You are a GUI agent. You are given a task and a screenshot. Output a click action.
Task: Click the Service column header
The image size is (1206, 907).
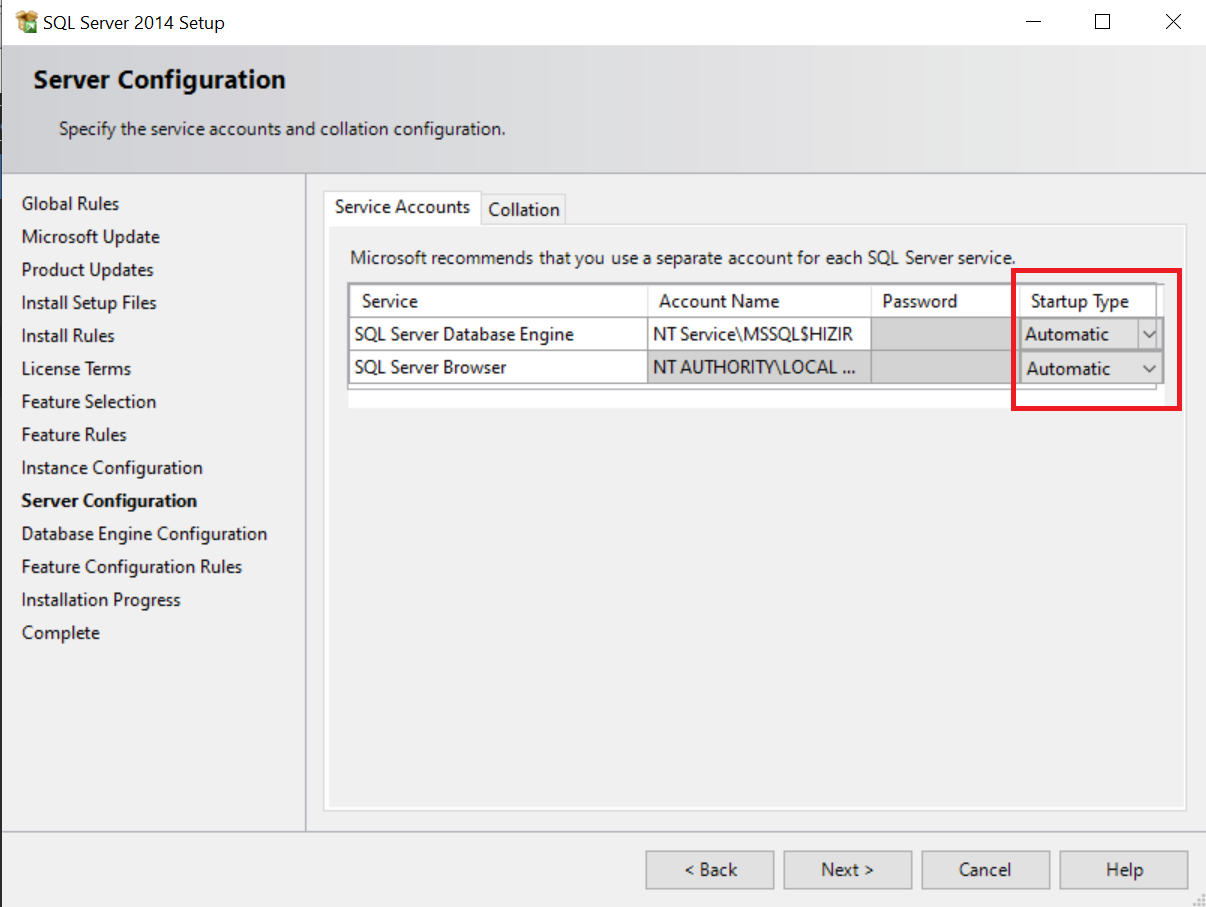[x=498, y=301]
